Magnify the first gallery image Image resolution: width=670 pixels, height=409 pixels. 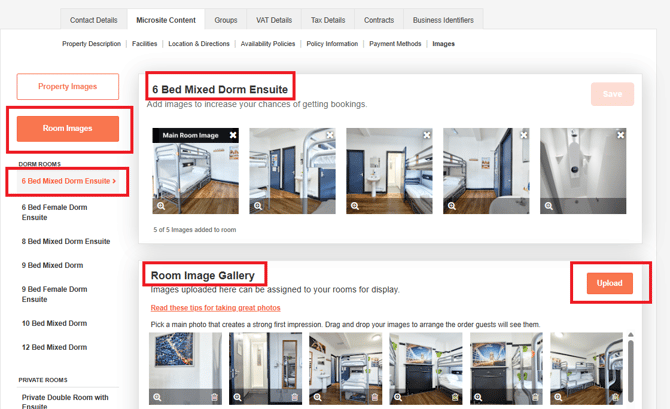pyautogui.click(x=157, y=397)
